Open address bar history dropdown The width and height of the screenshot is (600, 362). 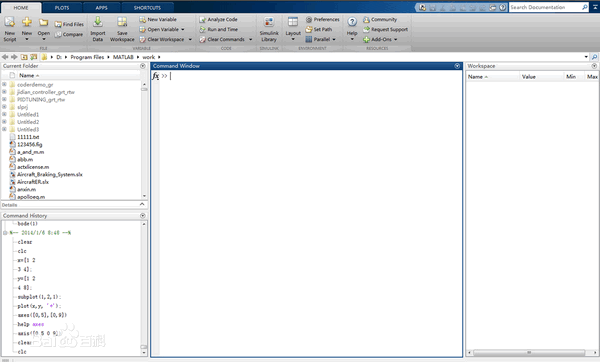586,57
